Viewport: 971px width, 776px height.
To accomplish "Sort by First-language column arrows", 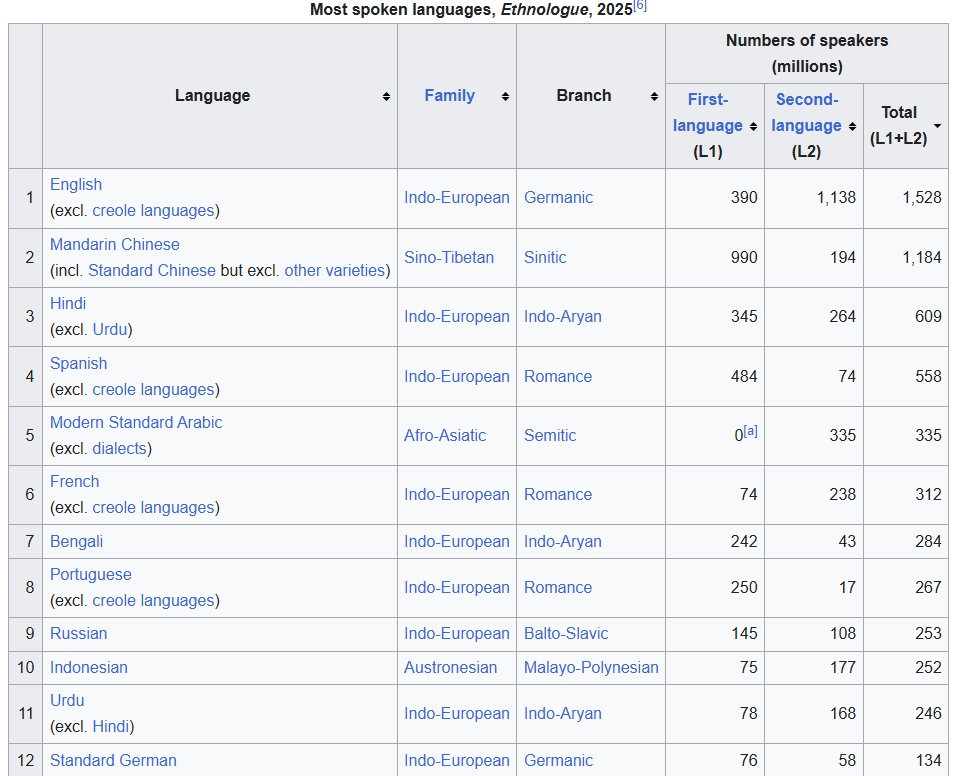I will coord(753,126).
